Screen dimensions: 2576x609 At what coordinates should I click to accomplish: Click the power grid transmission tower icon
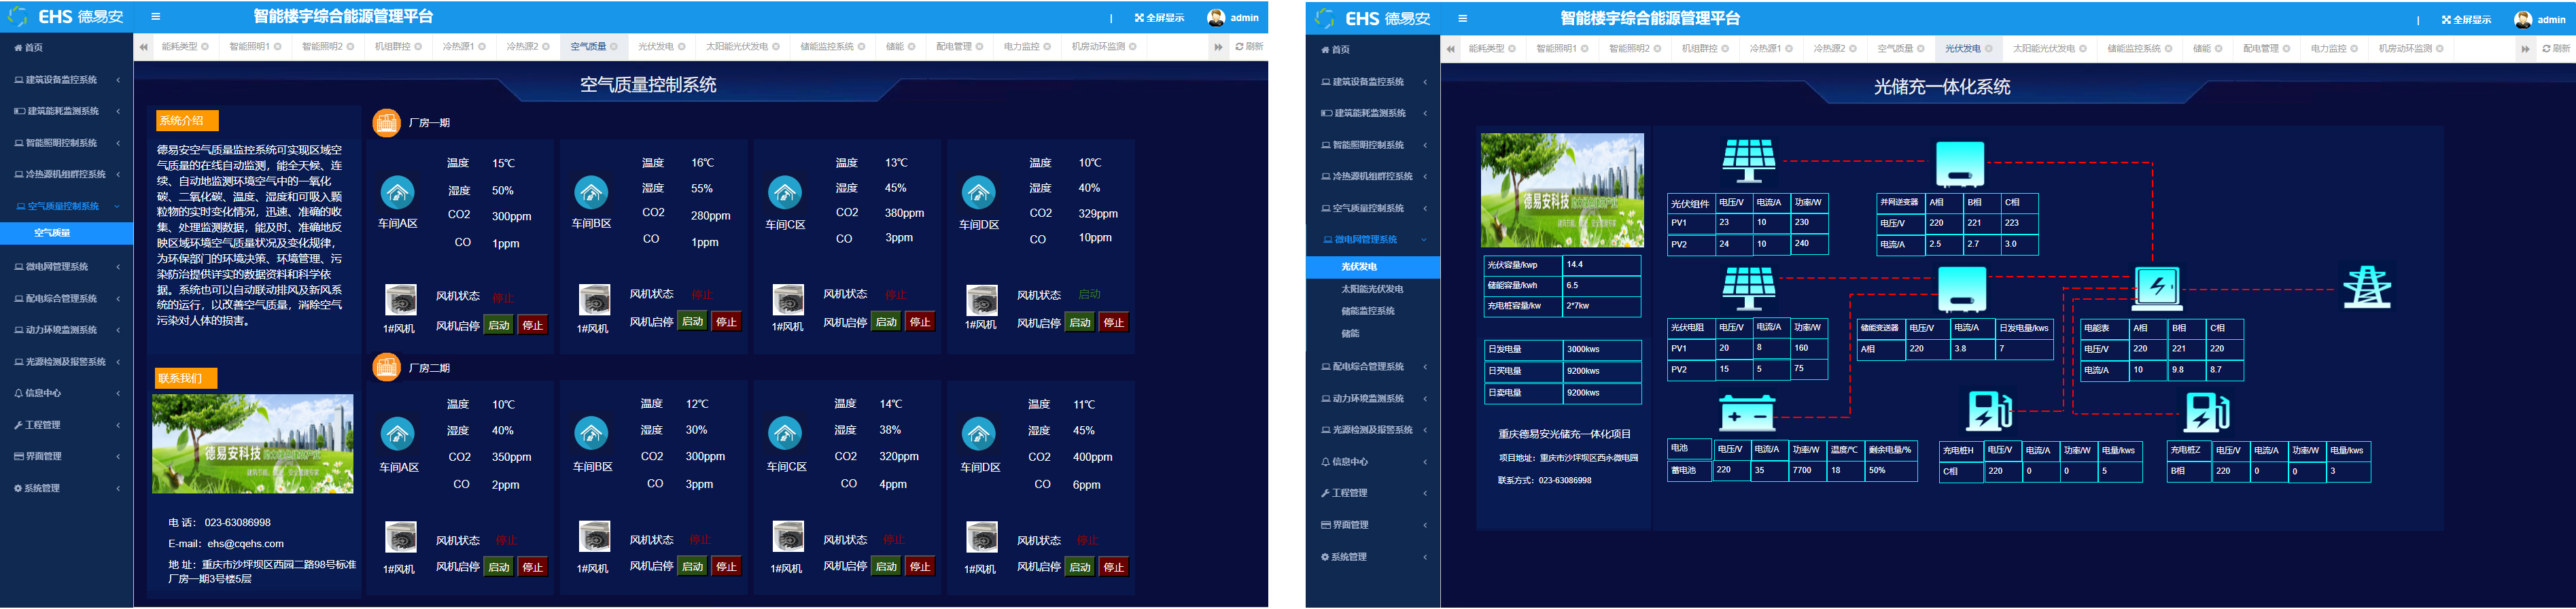[2366, 287]
